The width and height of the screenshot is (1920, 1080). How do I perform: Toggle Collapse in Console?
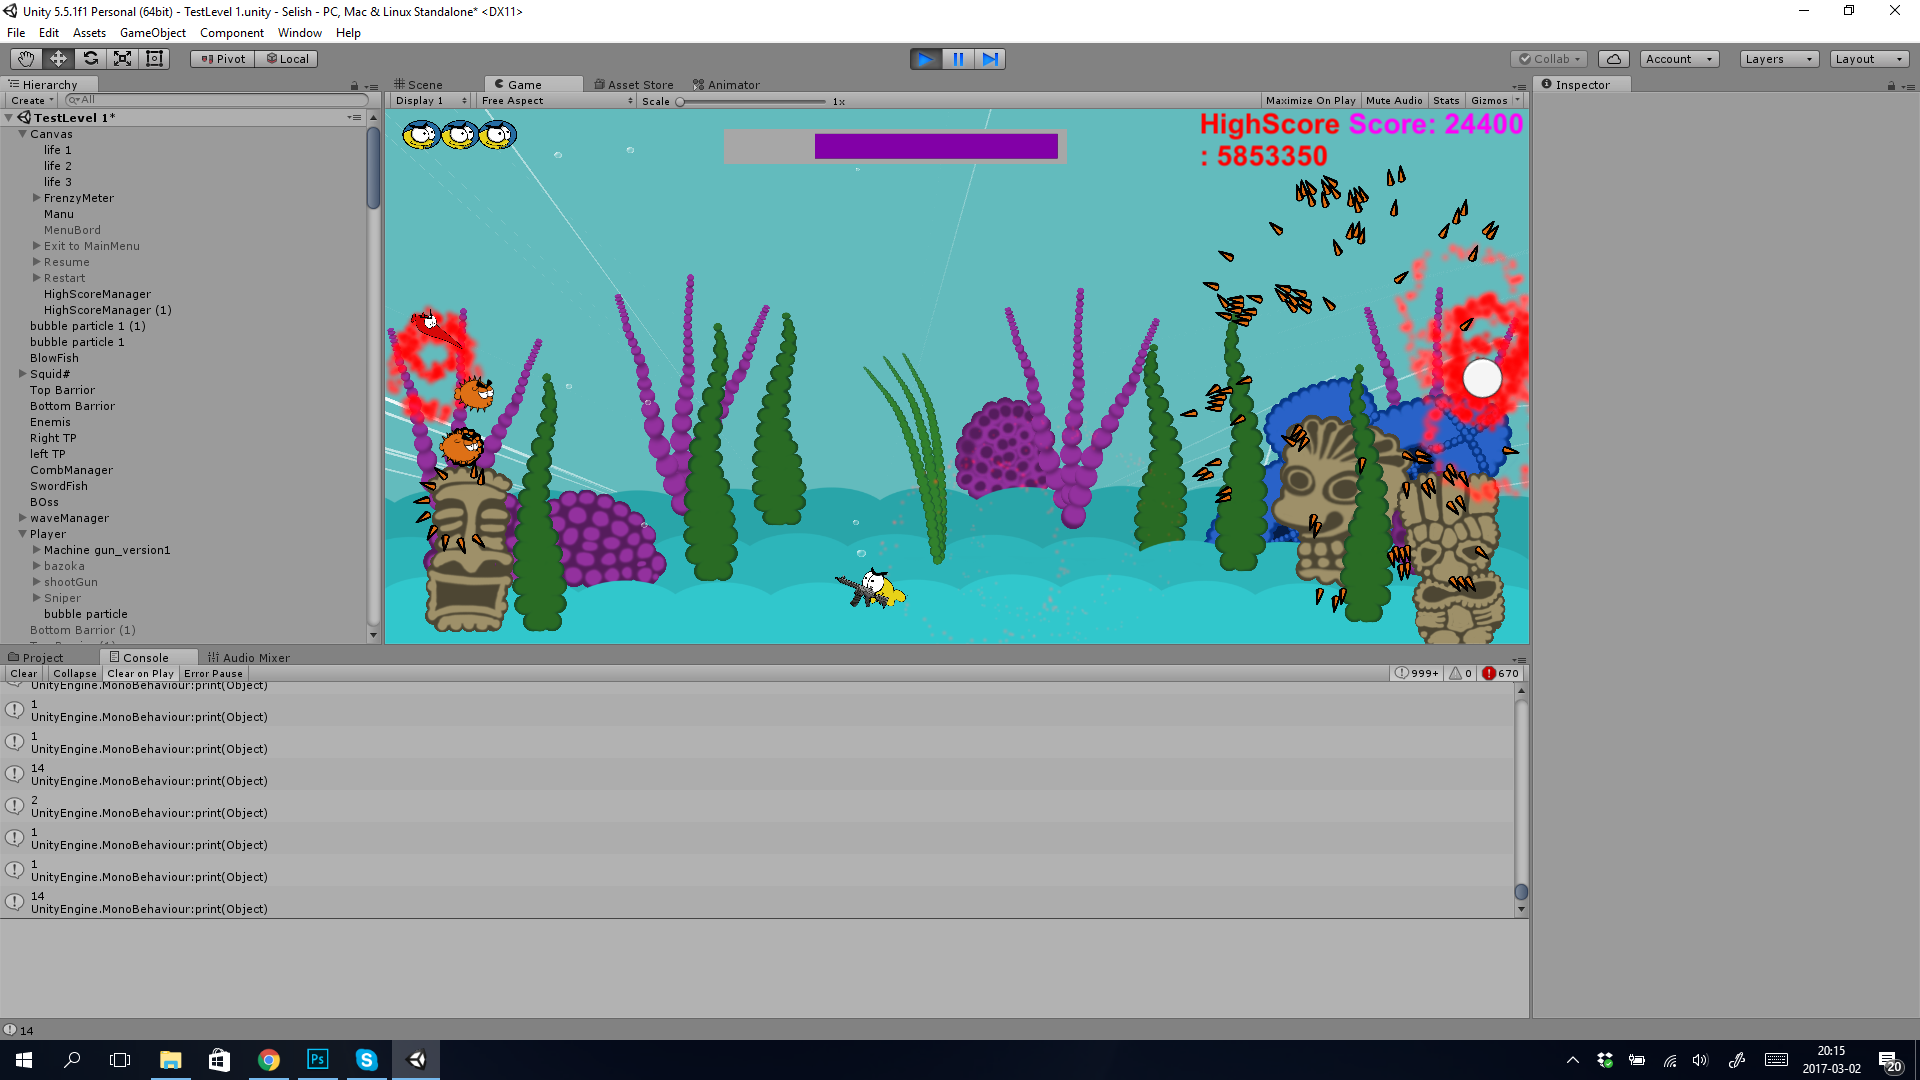pos(75,674)
